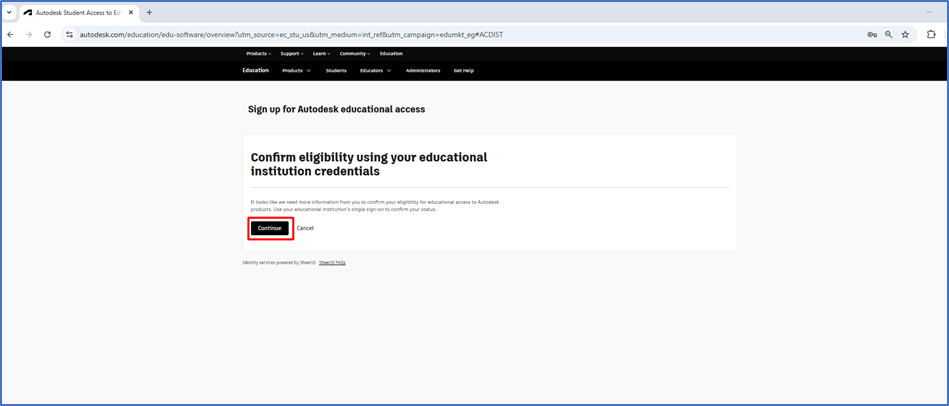This screenshot has height=406, width=949.
Task: Expand the Community dropdown menu
Action: (x=354, y=53)
